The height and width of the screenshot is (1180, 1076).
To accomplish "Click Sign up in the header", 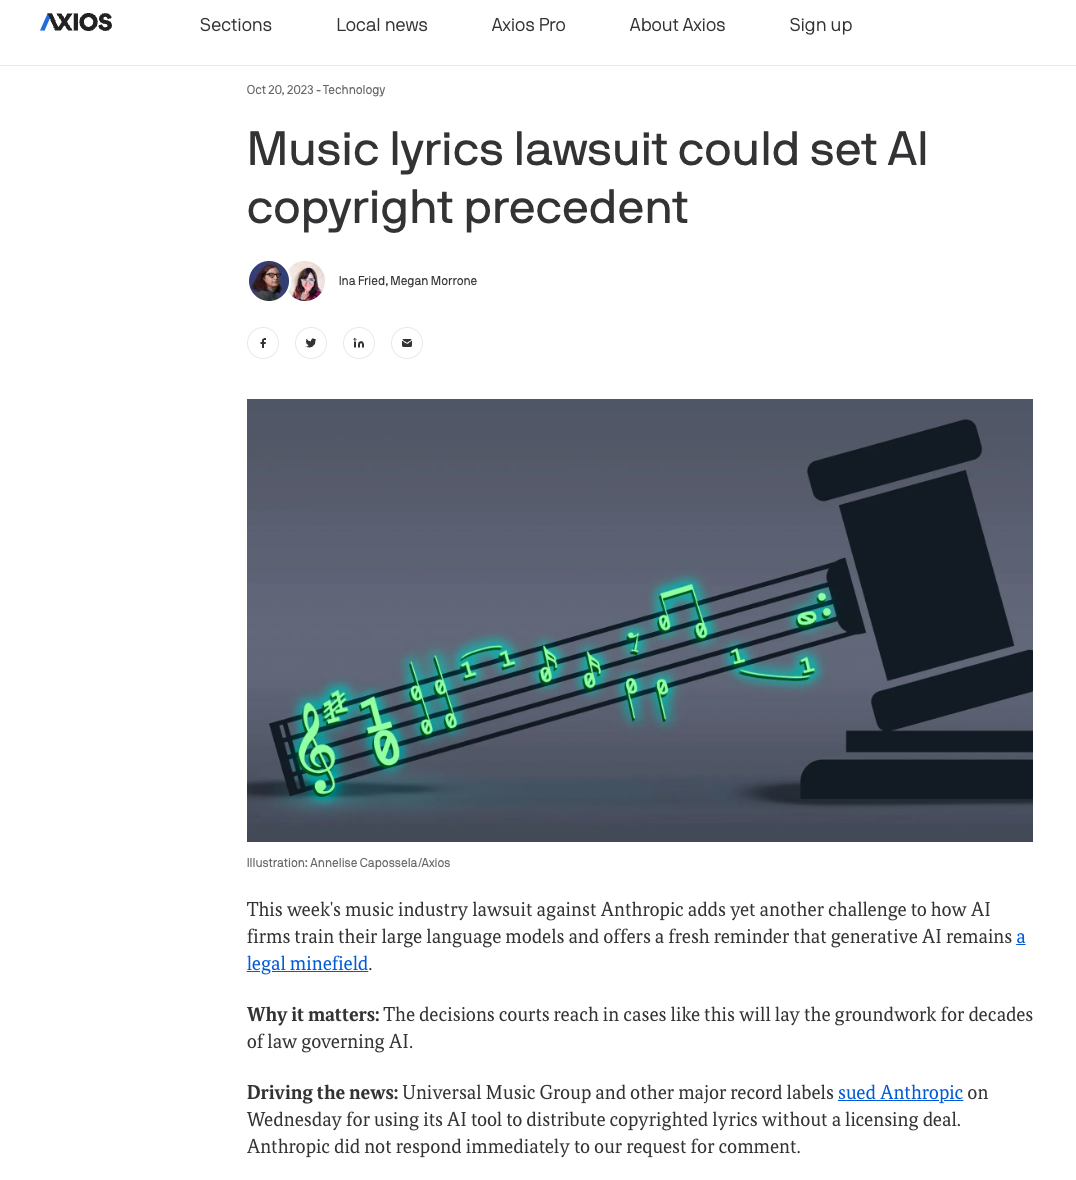I will coord(820,25).
